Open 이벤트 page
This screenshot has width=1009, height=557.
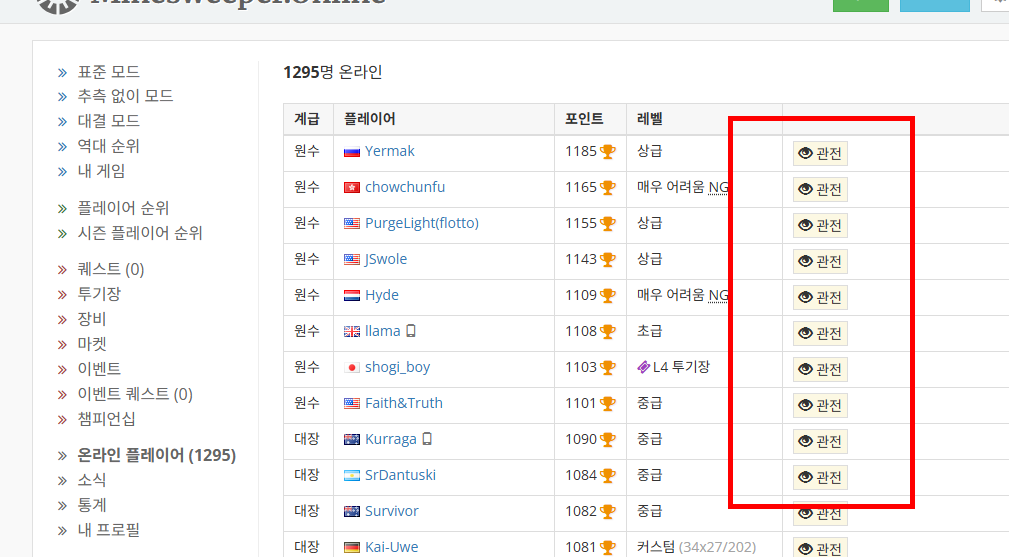tap(99, 369)
